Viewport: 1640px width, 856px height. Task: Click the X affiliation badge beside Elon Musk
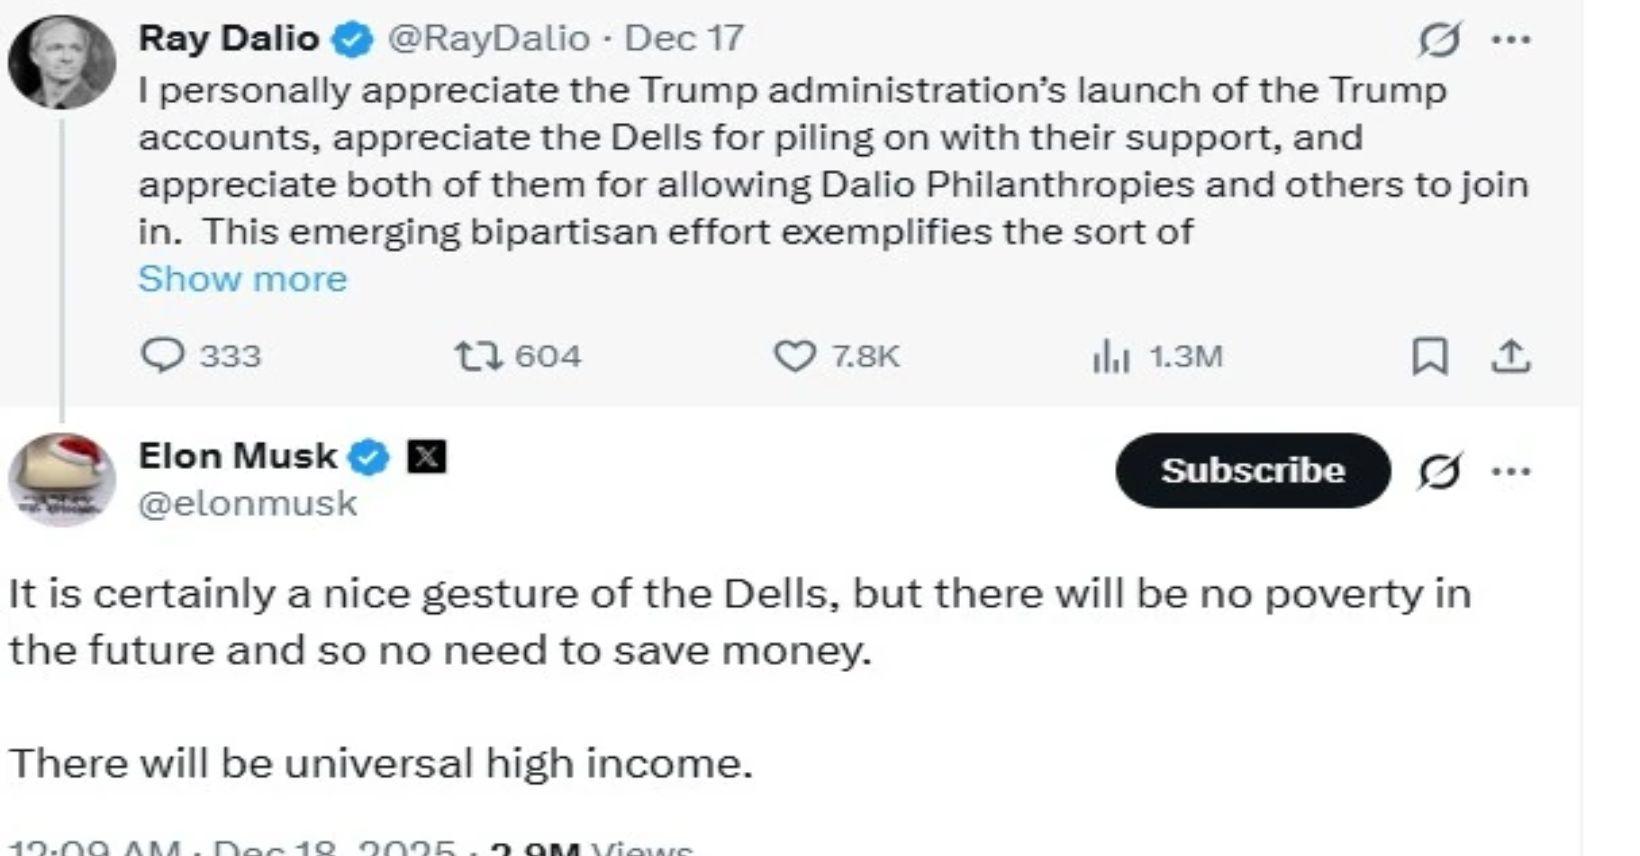pyautogui.click(x=427, y=457)
